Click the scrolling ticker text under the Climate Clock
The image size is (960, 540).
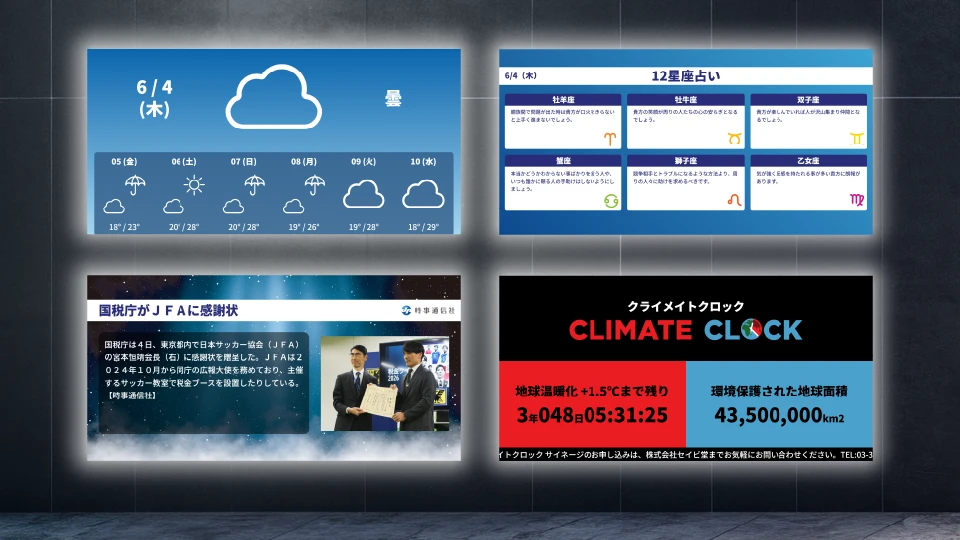coord(686,454)
